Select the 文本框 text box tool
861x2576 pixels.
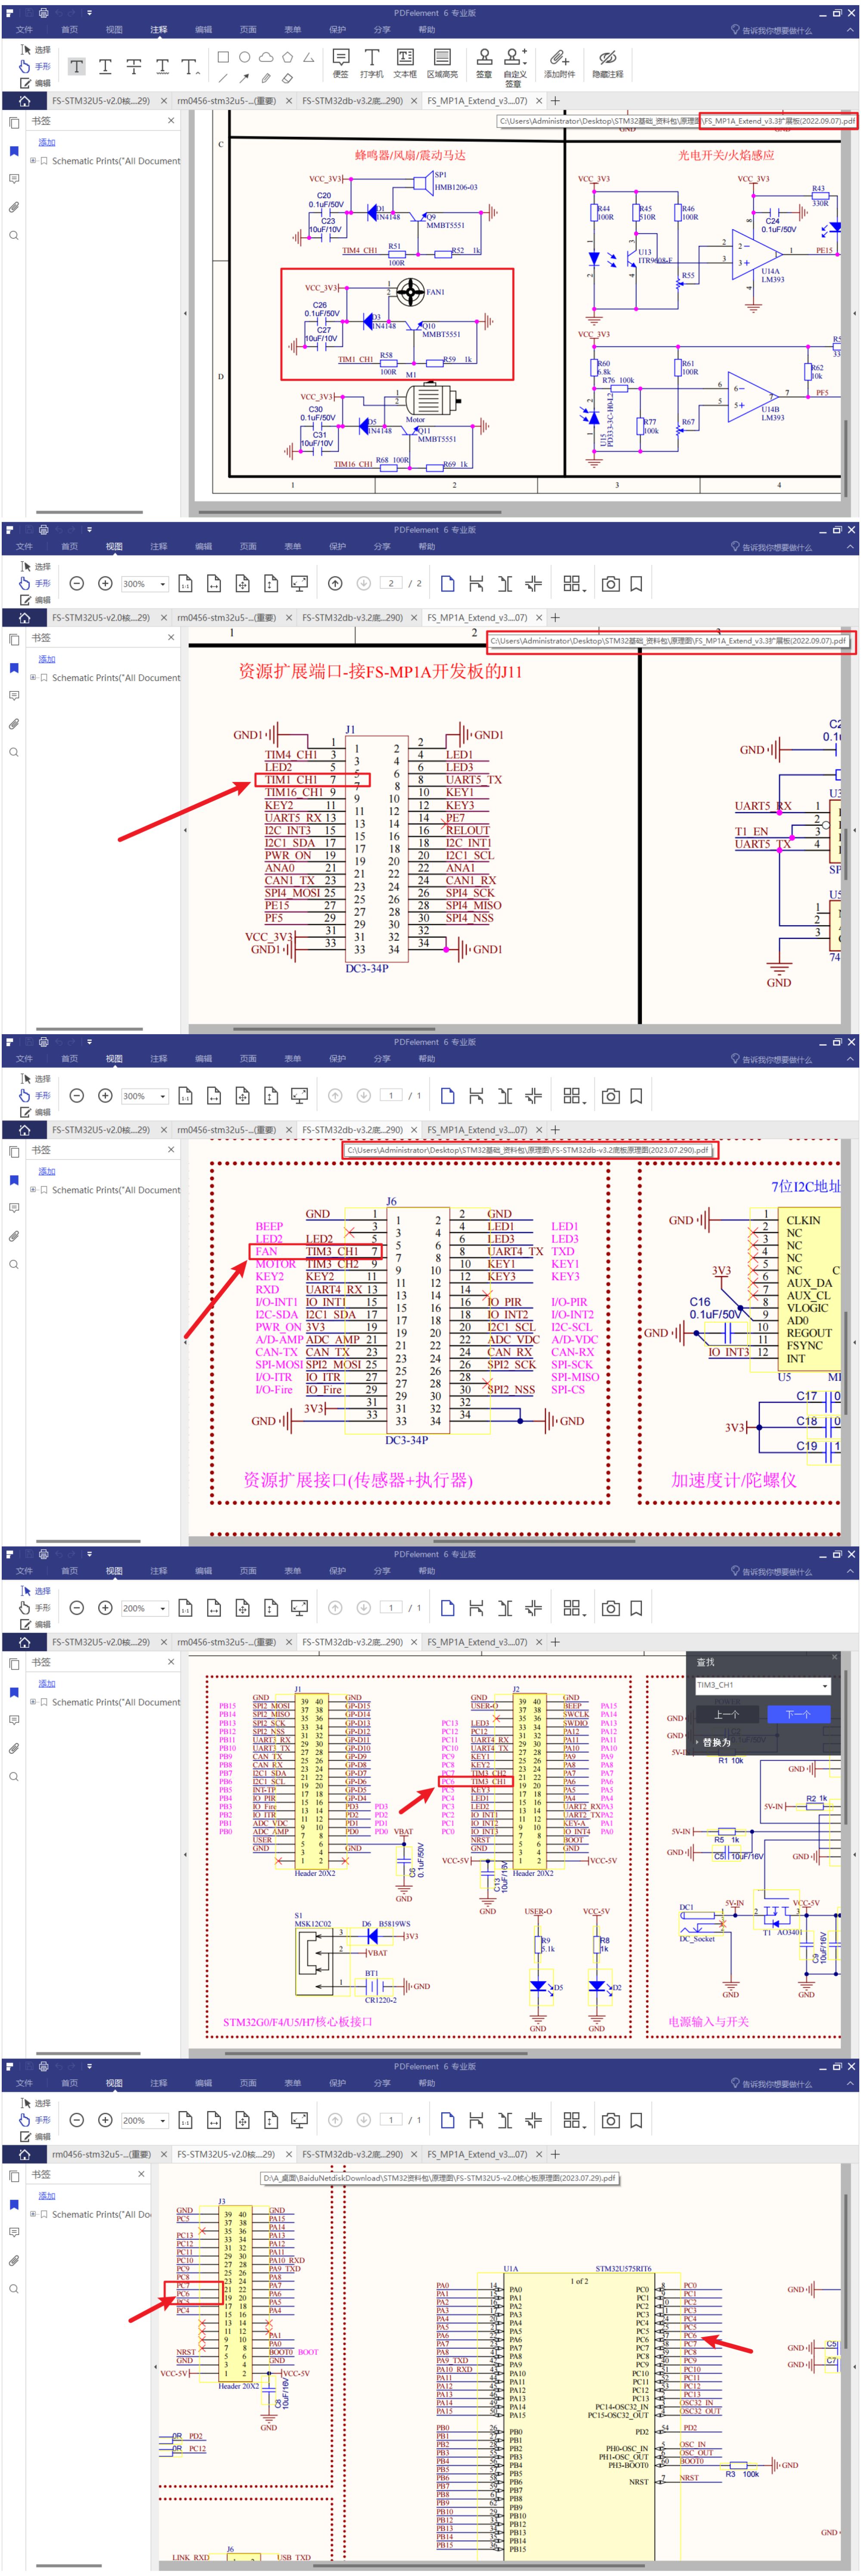405,62
